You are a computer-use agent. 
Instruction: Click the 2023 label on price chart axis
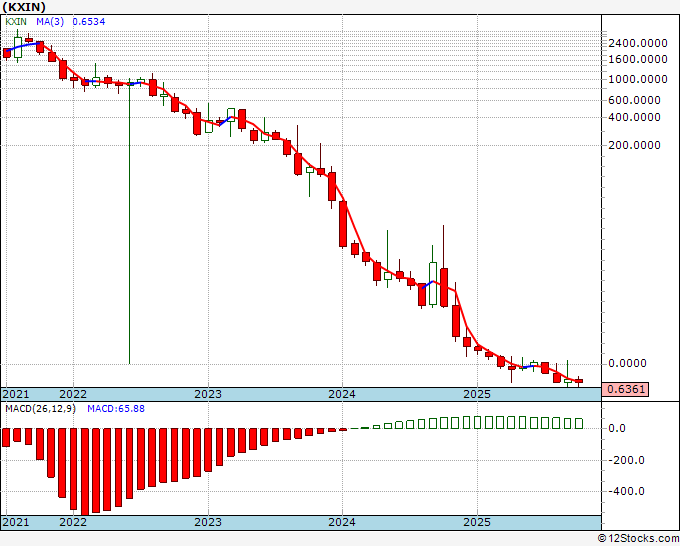point(208,394)
